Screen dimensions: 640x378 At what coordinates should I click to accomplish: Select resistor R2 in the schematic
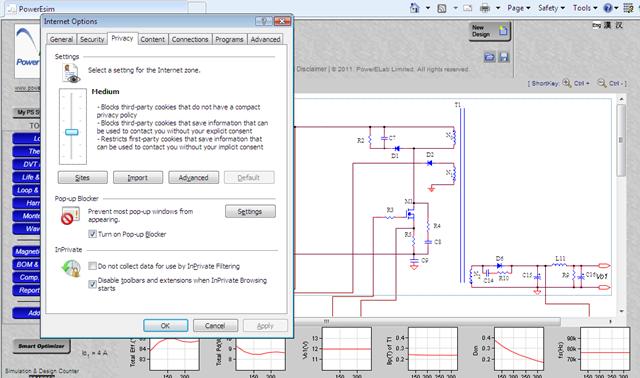[370, 140]
